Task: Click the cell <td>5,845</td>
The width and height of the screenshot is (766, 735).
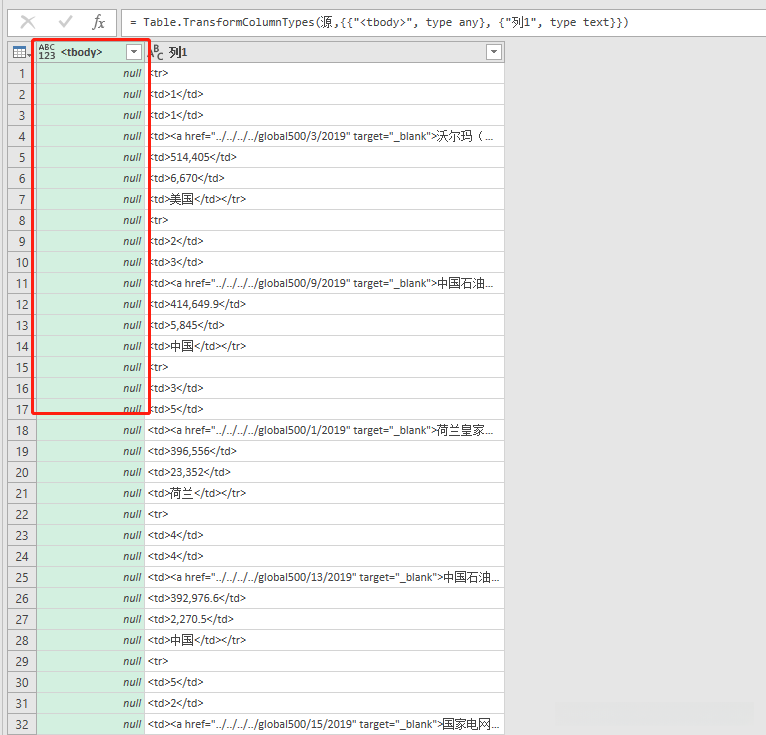Action: coord(324,325)
